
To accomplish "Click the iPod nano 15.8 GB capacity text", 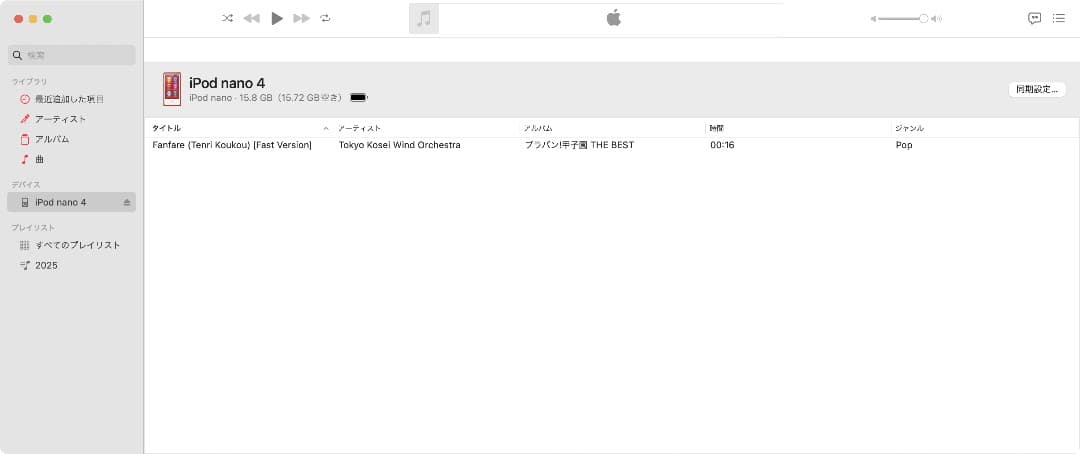I will [x=266, y=98].
